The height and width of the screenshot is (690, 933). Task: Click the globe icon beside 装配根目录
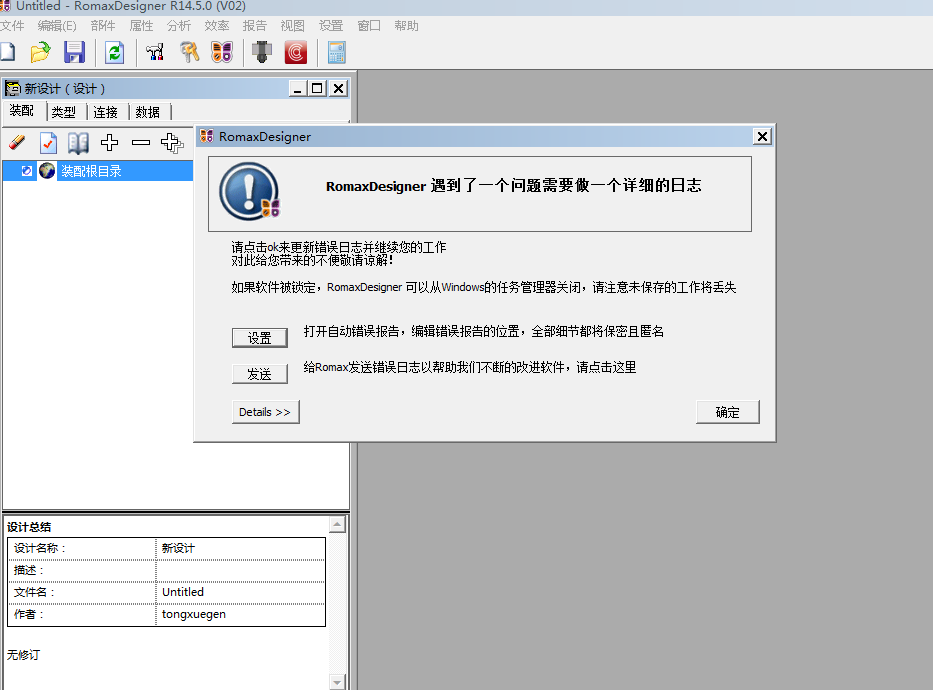tap(47, 171)
